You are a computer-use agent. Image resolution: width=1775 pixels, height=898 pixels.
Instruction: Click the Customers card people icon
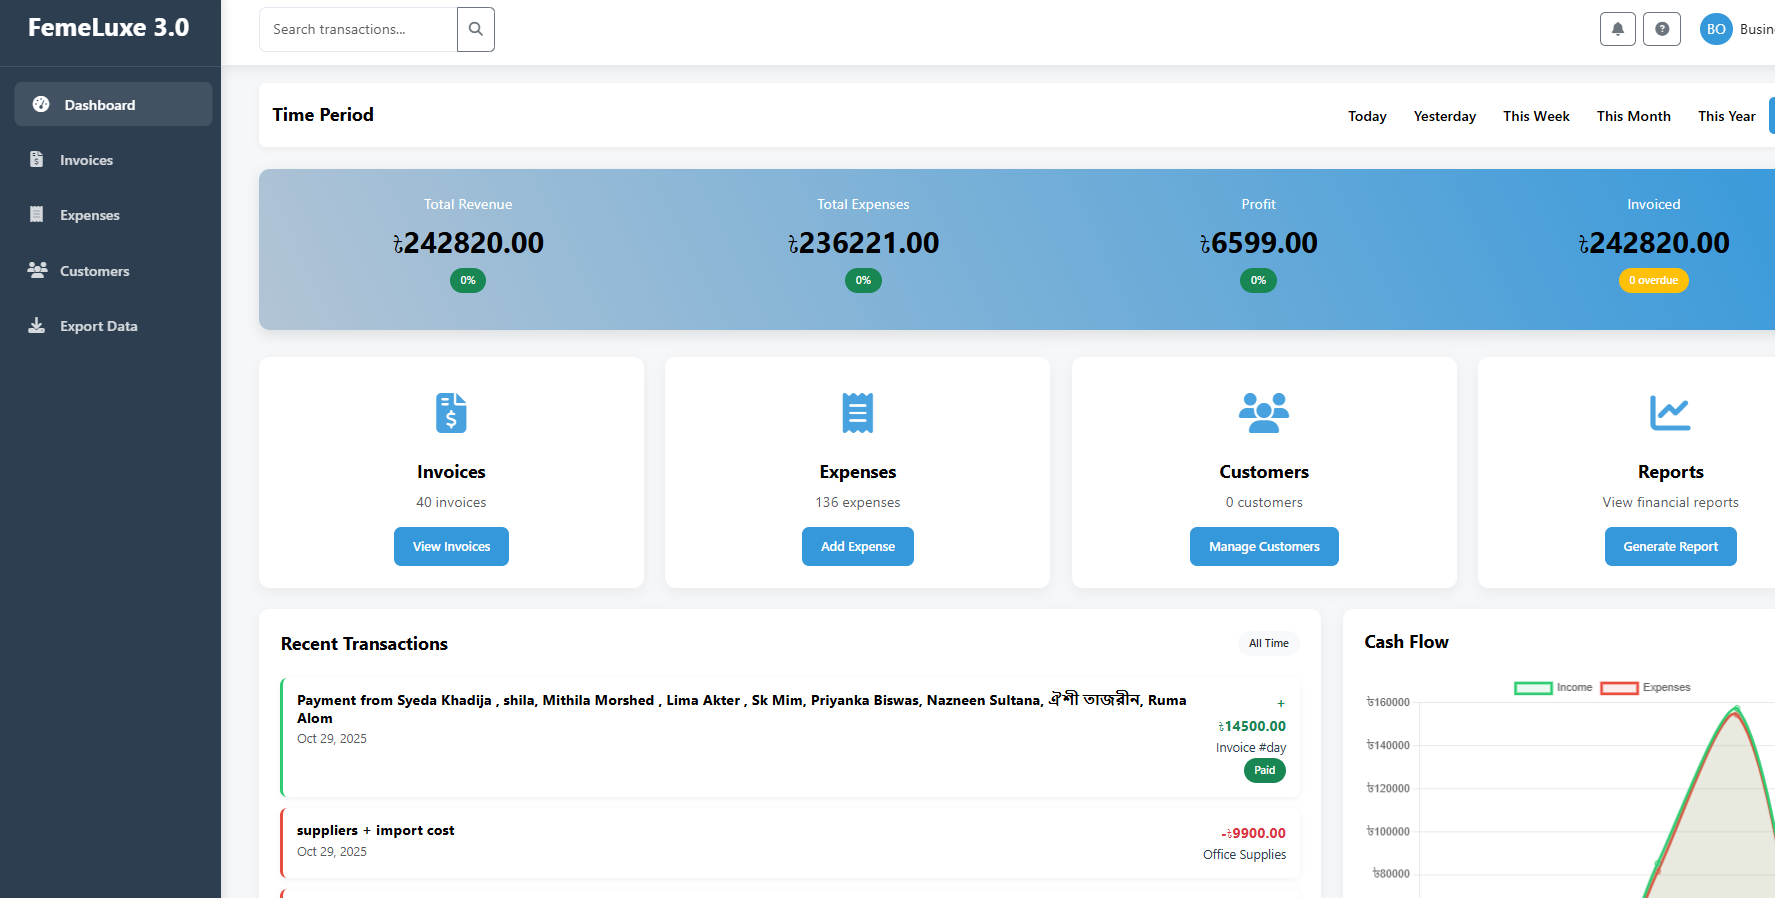[1263, 413]
